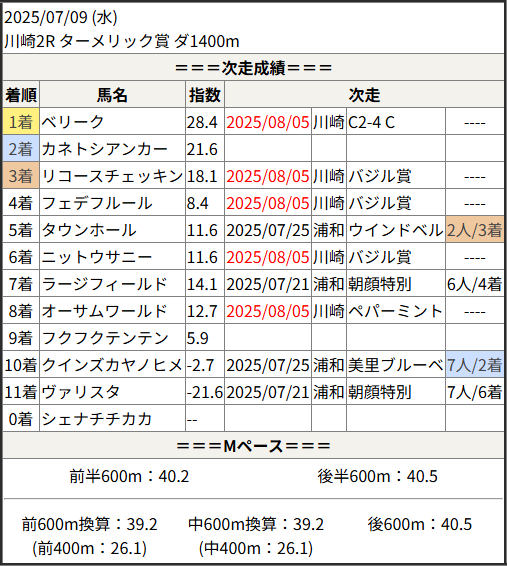Viewport: 507px width, 566px height.
Task: Select the highlighted 2人/3着 result cell
Action: click(x=475, y=230)
